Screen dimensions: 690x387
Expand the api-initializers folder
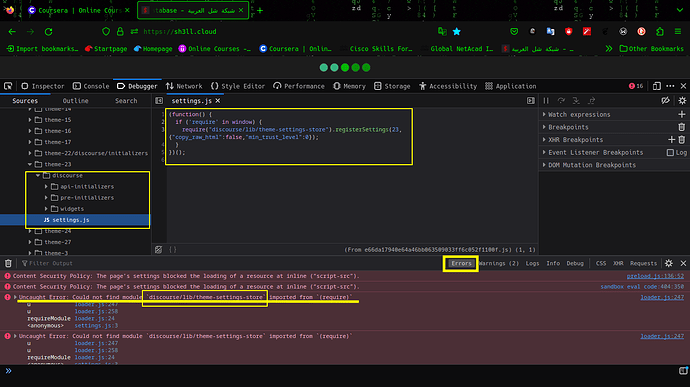pyautogui.click(x=46, y=187)
